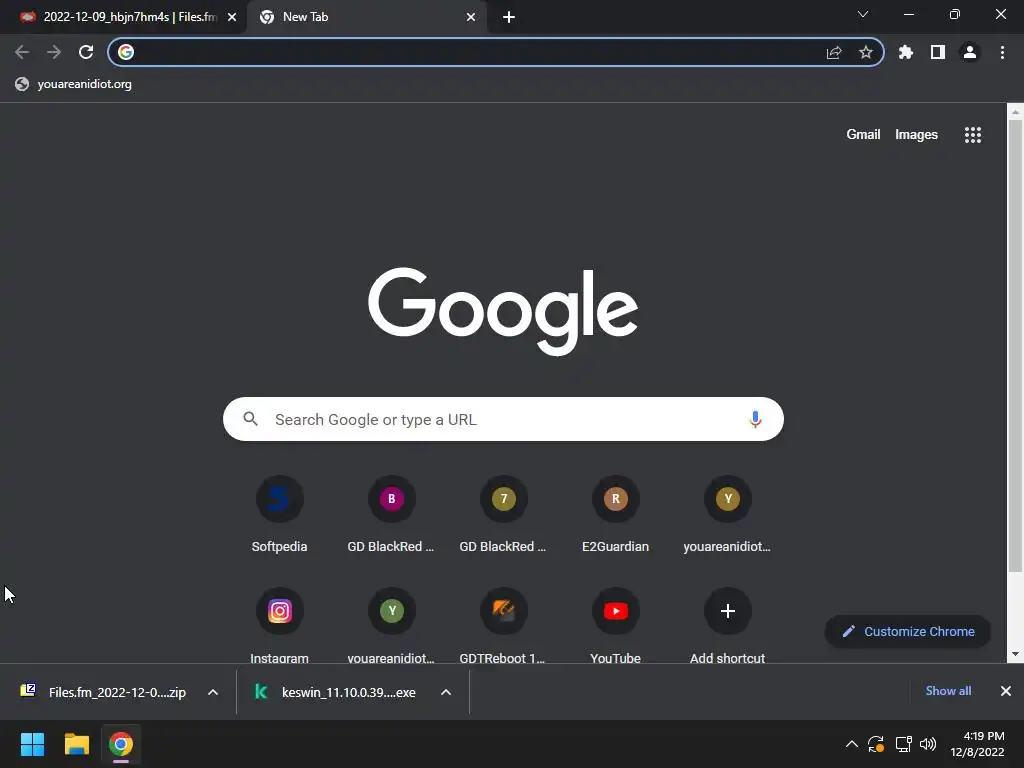Open File Explorer from taskbar
Image resolution: width=1024 pixels, height=768 pixels.
click(x=76, y=744)
